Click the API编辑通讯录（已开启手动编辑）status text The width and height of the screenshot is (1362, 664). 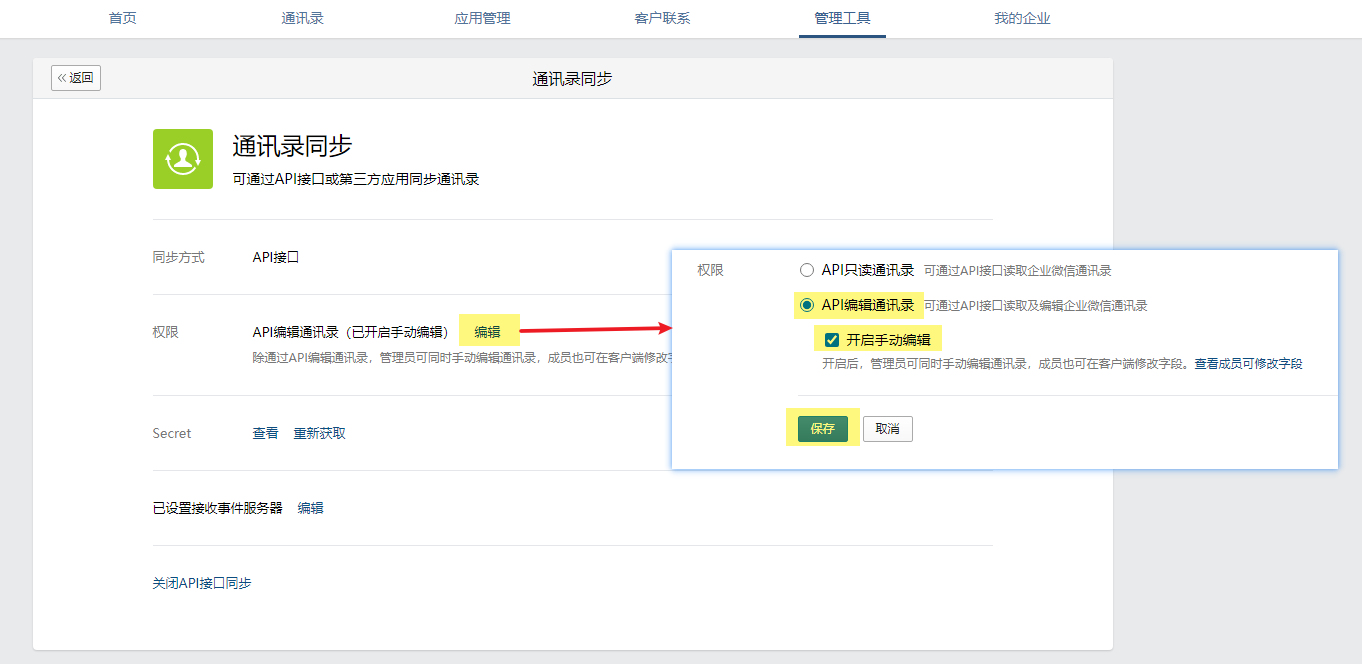click(x=351, y=332)
